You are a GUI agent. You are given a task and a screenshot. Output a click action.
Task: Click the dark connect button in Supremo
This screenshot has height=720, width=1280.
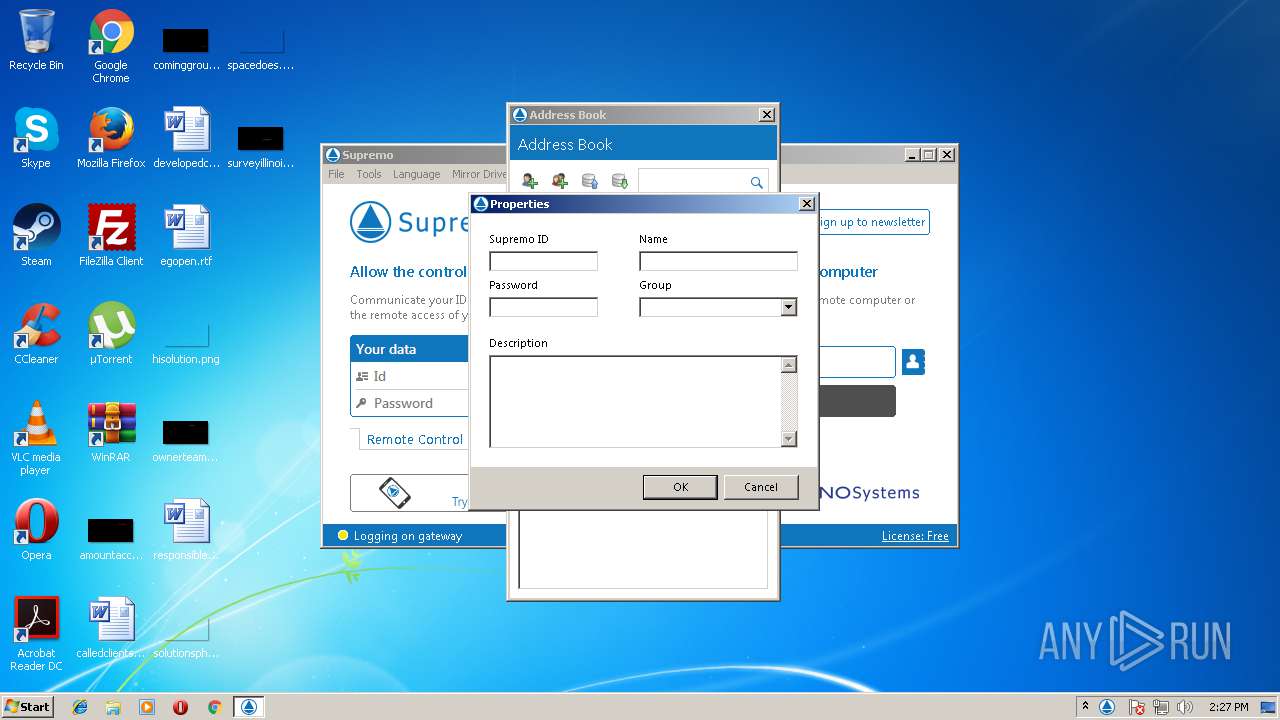pos(856,401)
